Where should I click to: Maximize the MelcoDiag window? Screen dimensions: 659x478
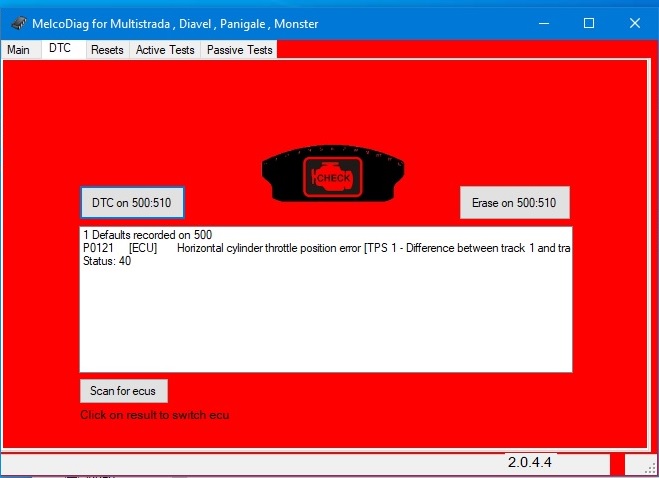(589, 22)
